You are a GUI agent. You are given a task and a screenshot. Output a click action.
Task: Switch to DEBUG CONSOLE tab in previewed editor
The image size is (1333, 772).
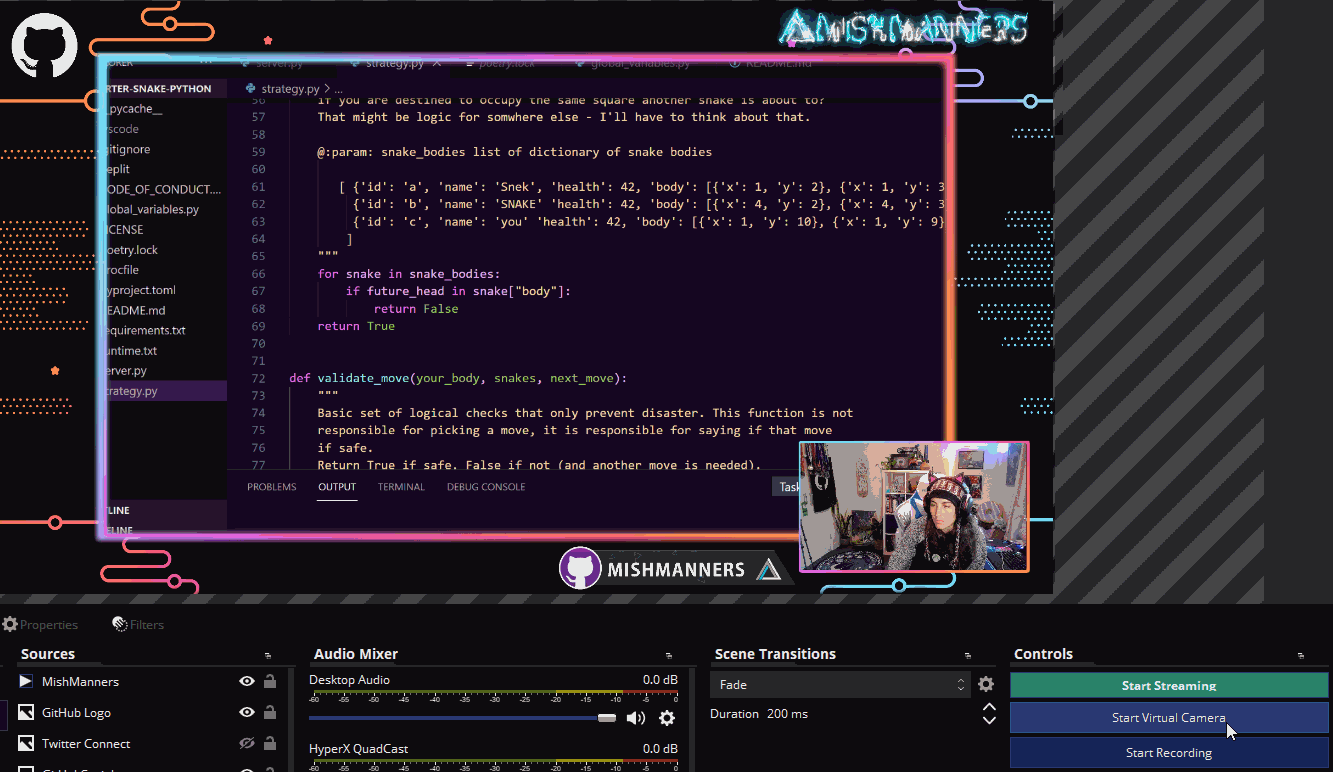486,487
